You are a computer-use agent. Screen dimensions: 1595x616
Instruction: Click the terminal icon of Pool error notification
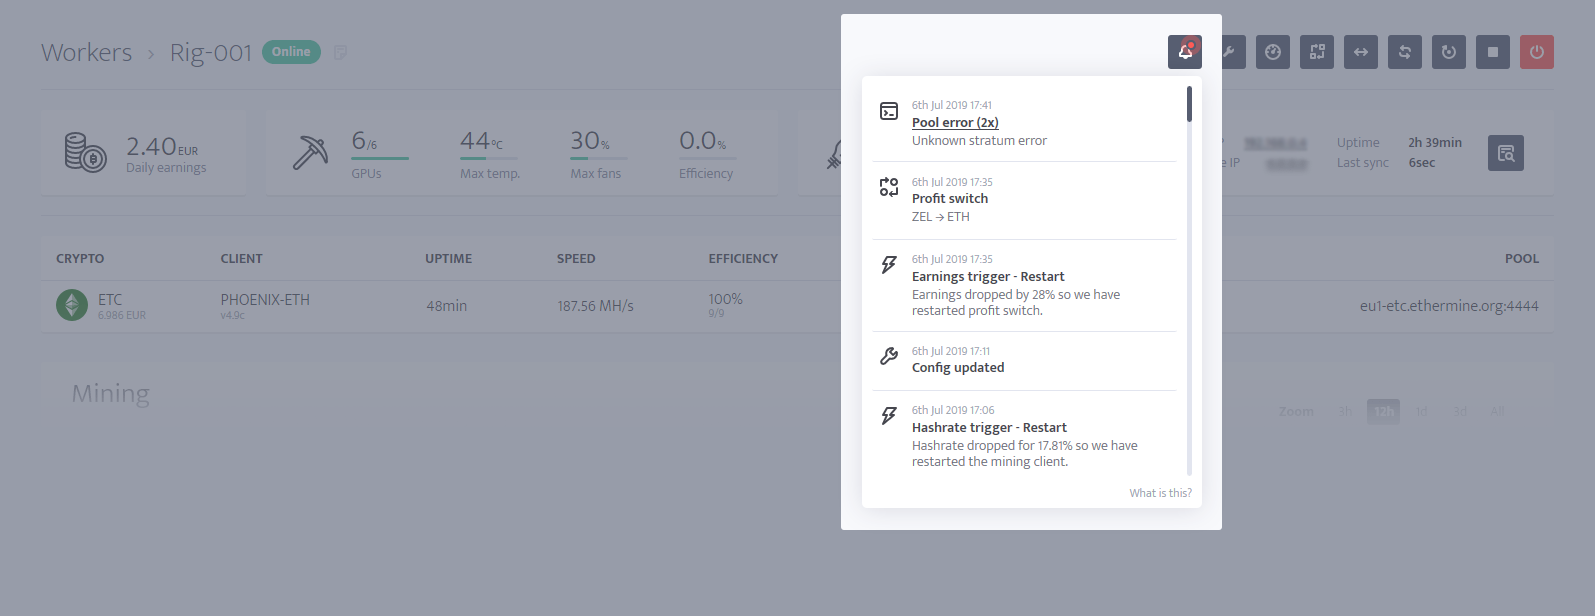[x=889, y=111]
